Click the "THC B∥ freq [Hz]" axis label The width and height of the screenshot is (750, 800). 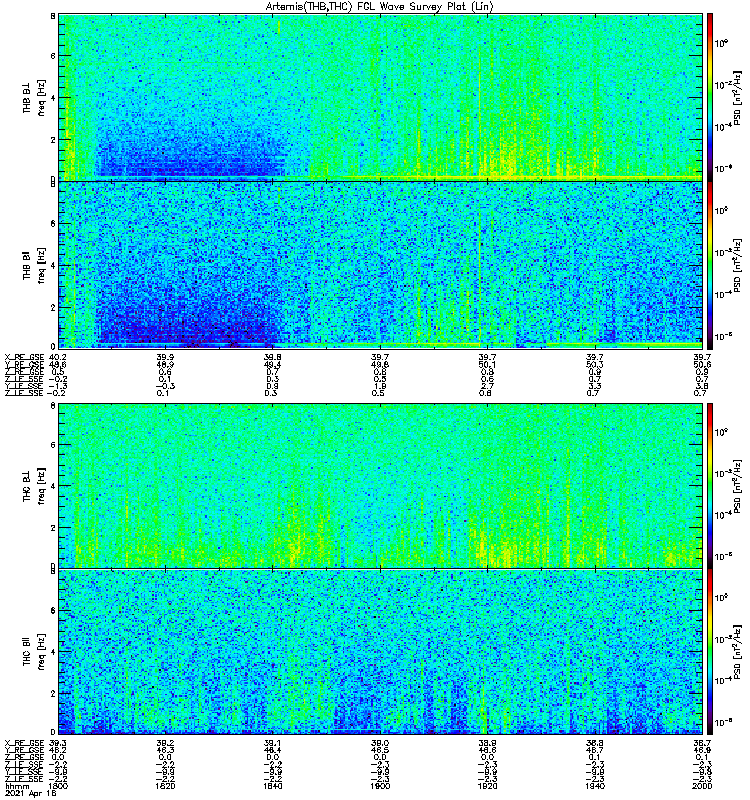(x=34, y=652)
